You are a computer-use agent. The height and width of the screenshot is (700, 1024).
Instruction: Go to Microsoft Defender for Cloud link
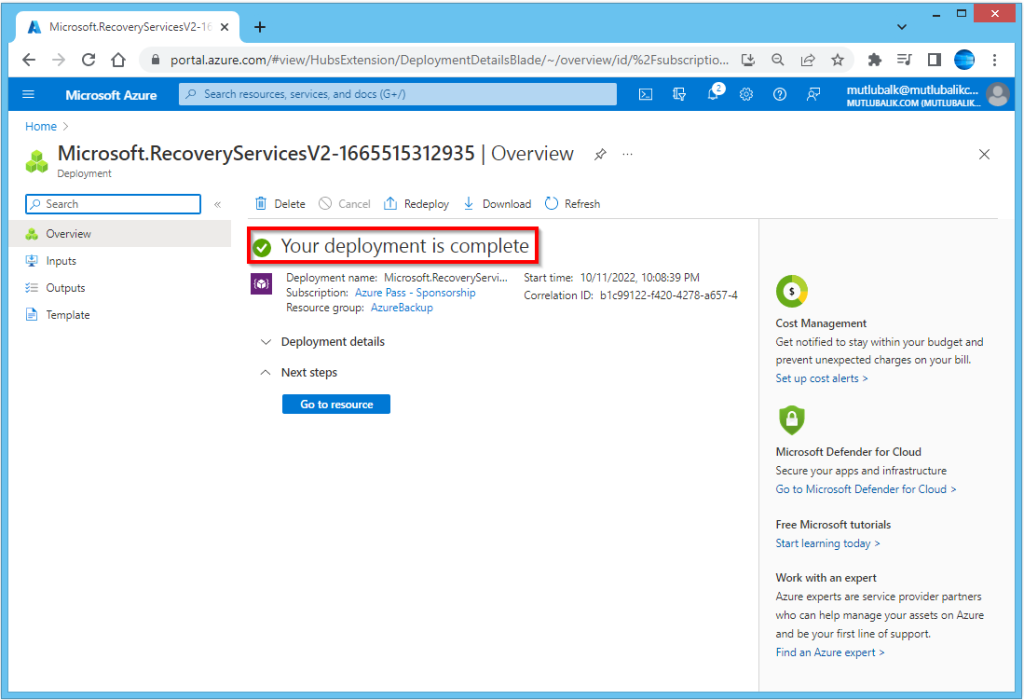(866, 489)
